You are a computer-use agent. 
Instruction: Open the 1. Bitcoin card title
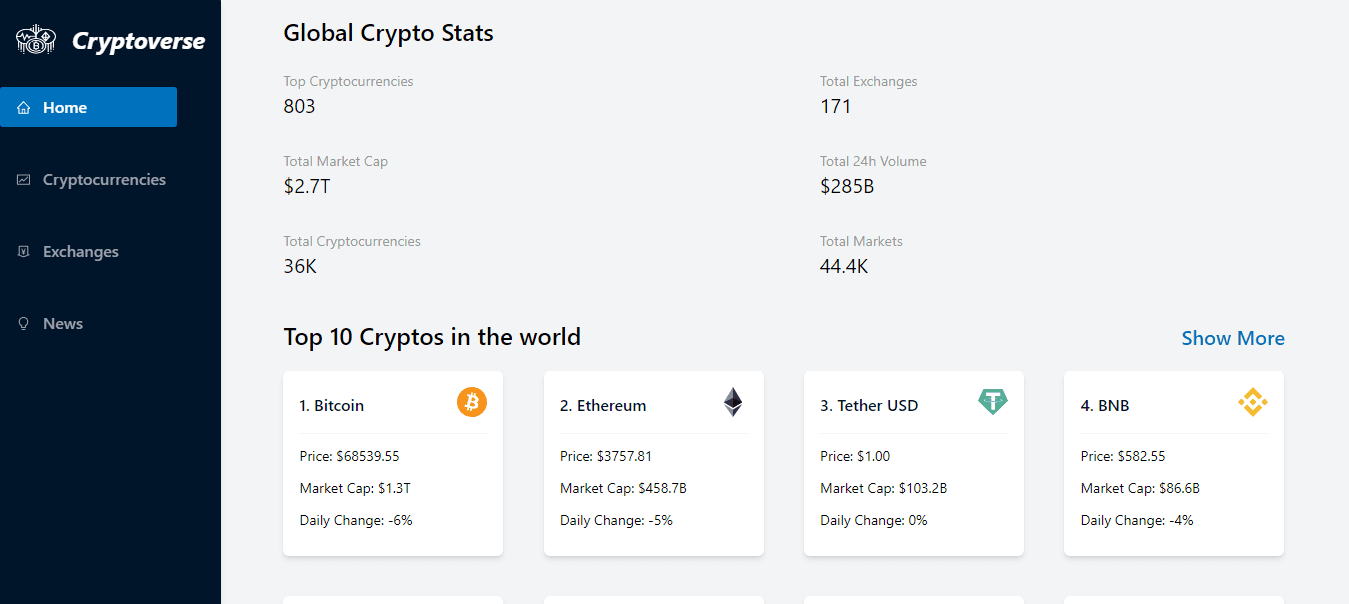[332, 405]
